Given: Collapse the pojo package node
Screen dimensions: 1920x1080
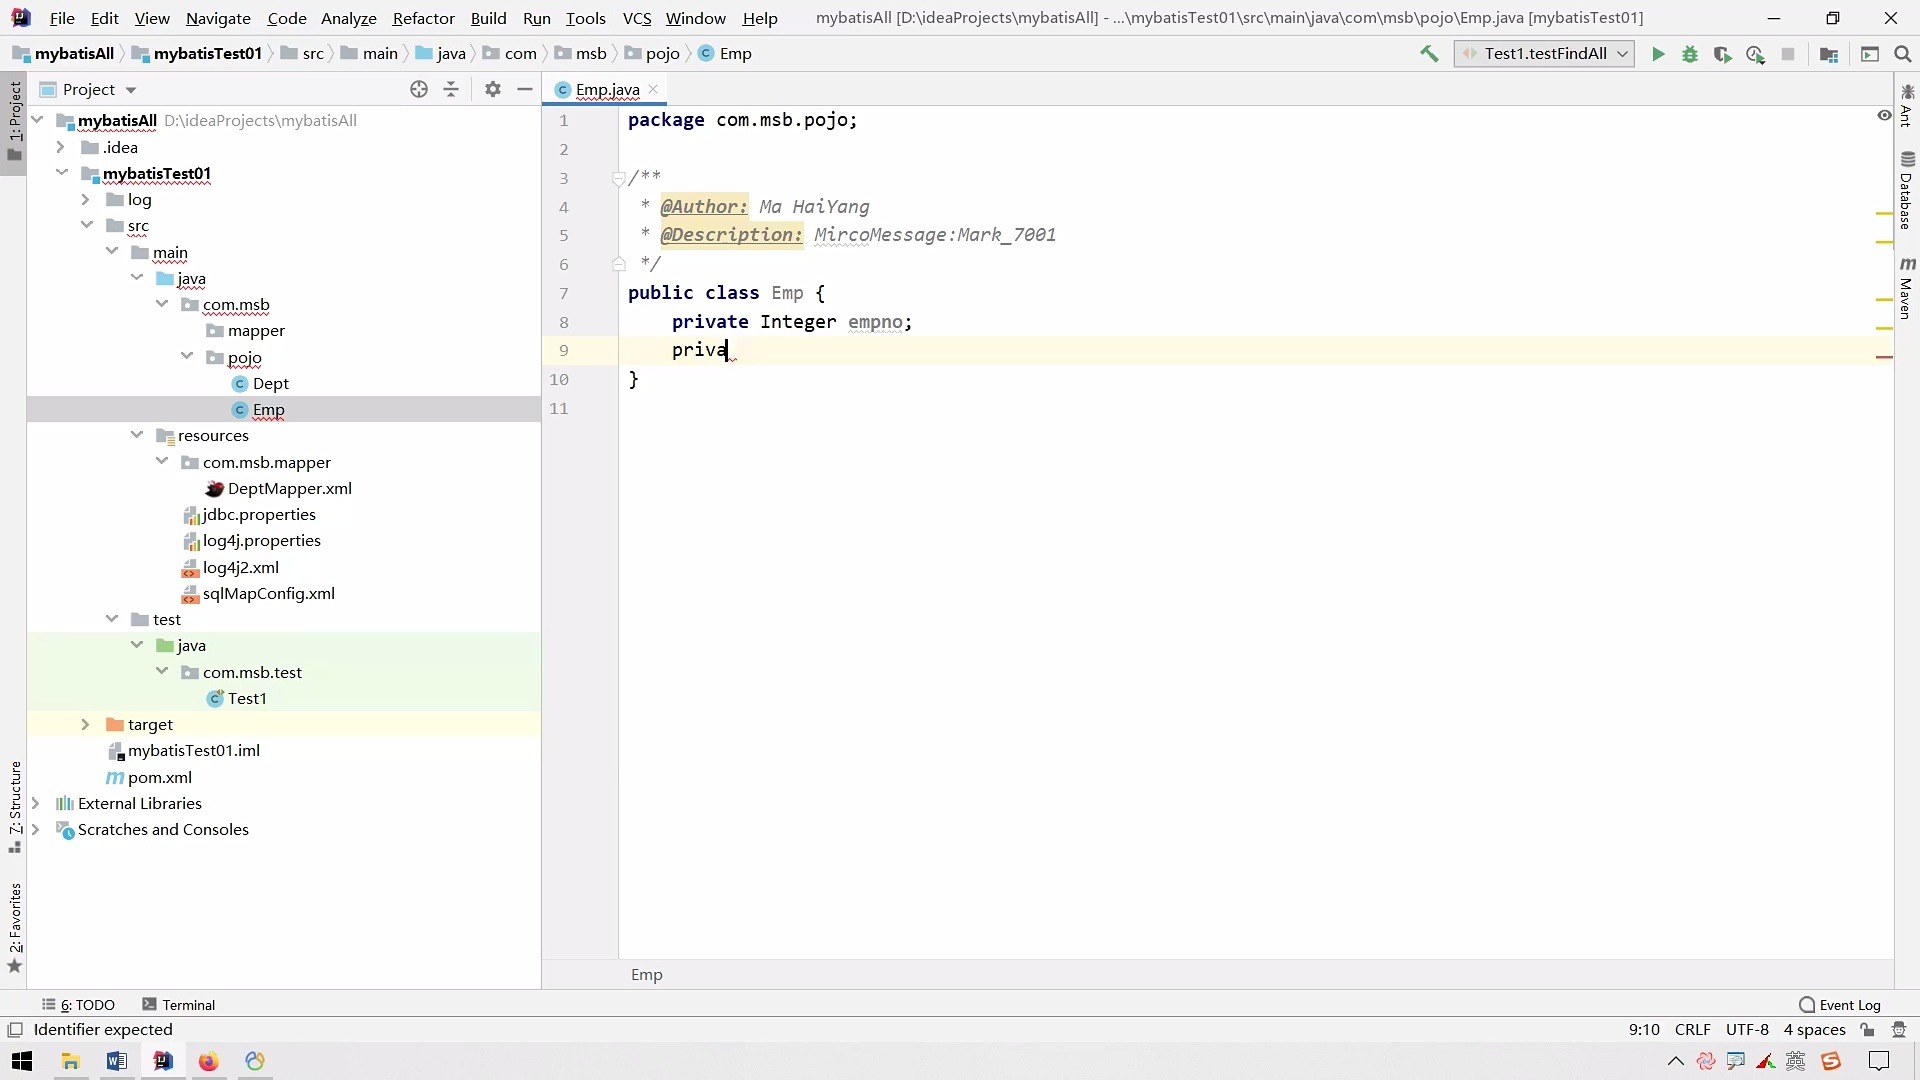Looking at the screenshot, I should click(x=187, y=357).
